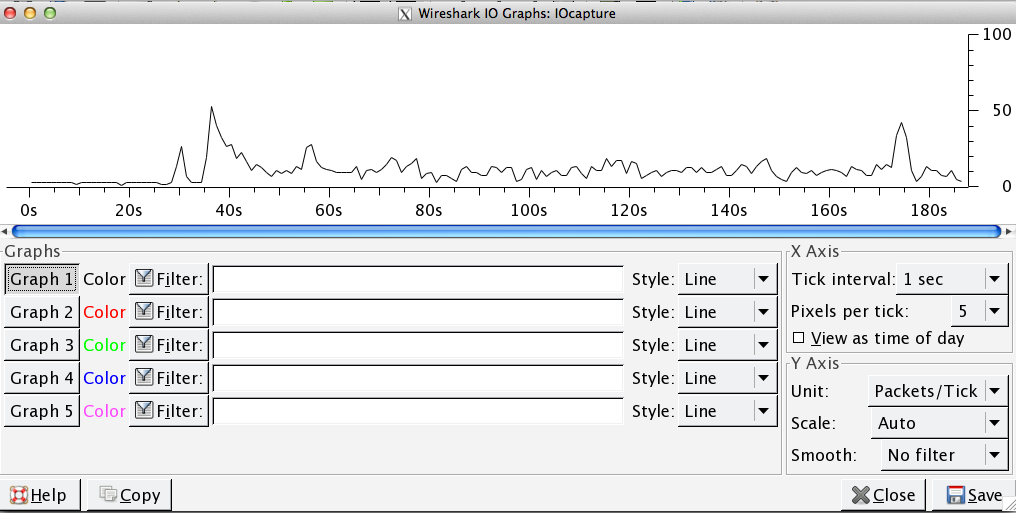Click the red window close button
Image resolution: width=1016 pixels, height=513 pixels.
click(x=11, y=12)
